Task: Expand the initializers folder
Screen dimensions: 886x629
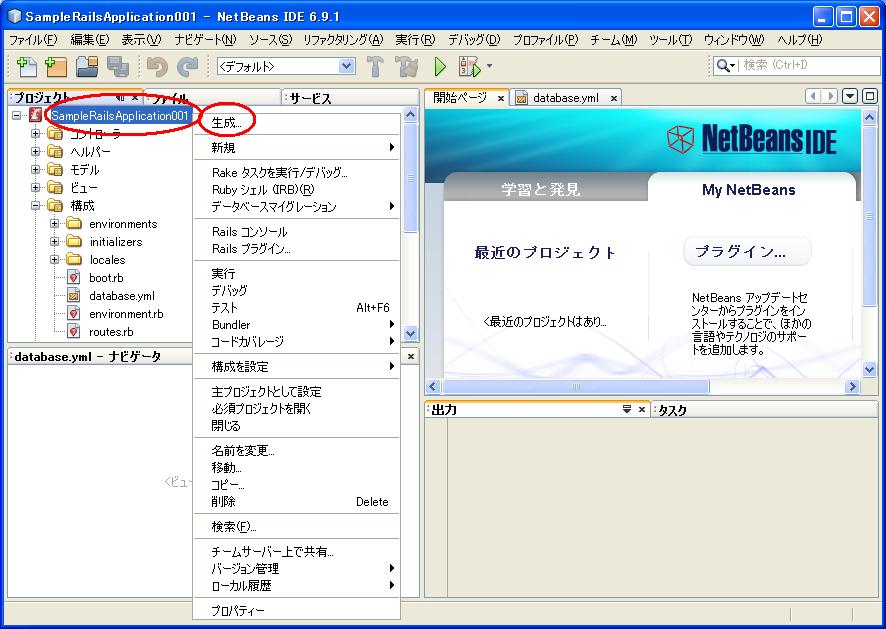Action: [x=54, y=242]
